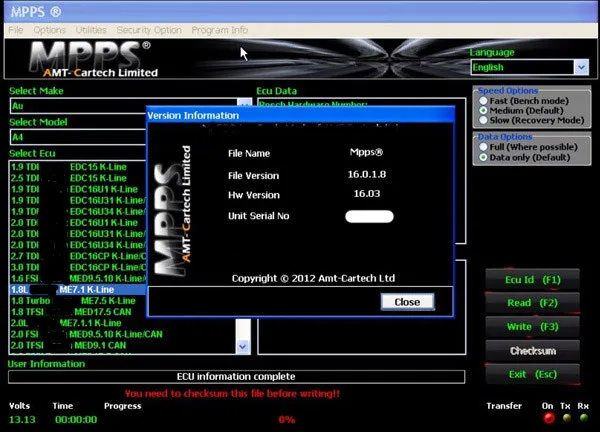Viewport: 600px width, 432px height.
Task: Select 1.8 Turbo ME7.5 K-Line entry
Action: 78,301
